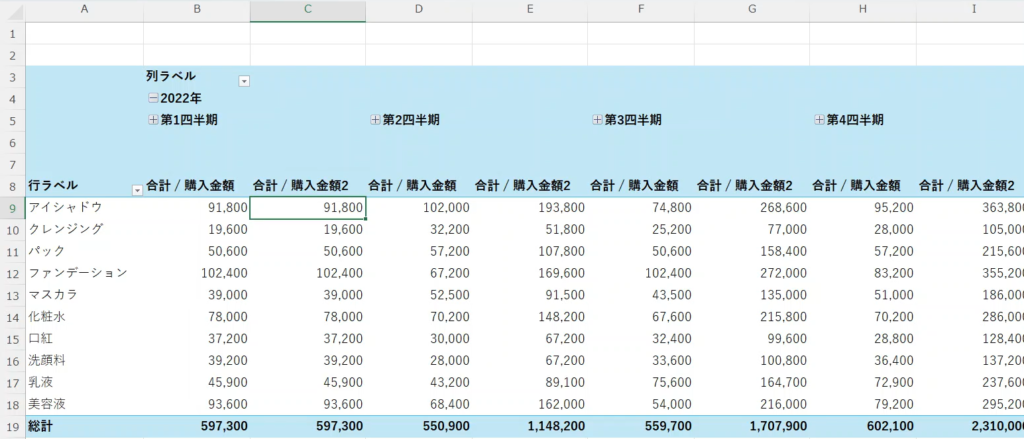Expand the 第2四半期 quarter group
The width and height of the screenshot is (1024, 439).
[375, 120]
